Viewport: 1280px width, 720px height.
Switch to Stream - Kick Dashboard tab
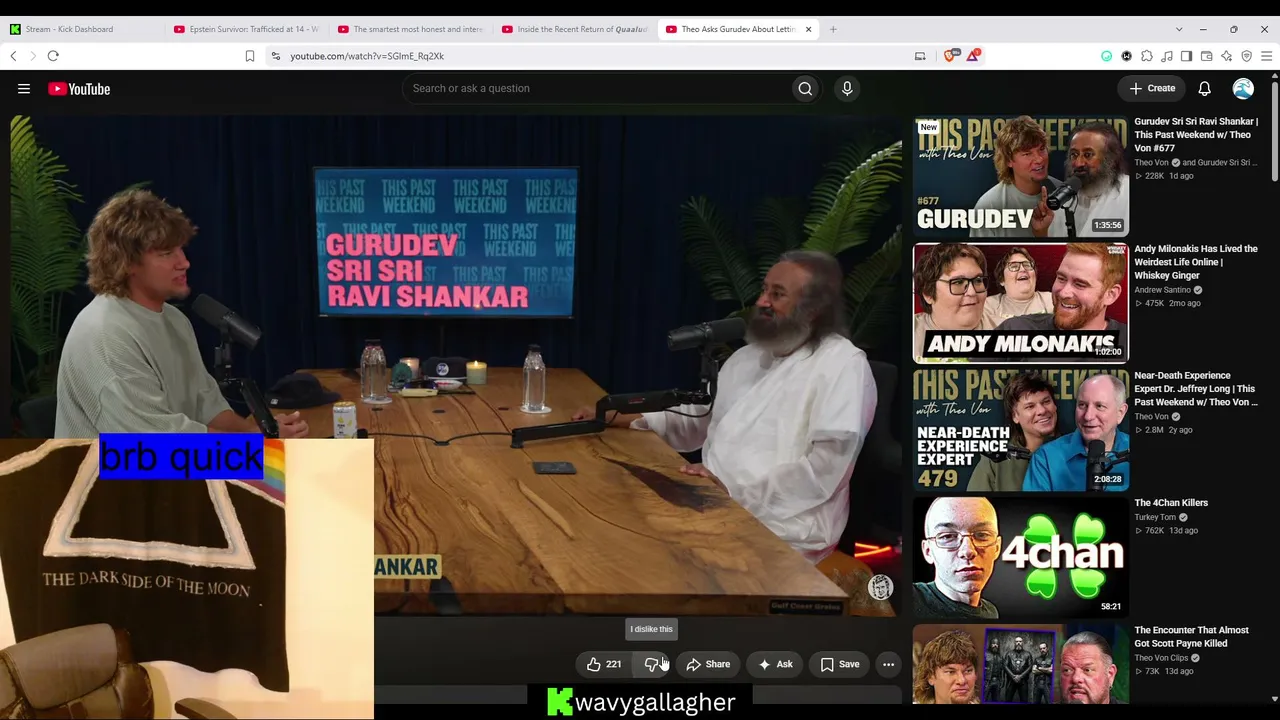[x=82, y=29]
